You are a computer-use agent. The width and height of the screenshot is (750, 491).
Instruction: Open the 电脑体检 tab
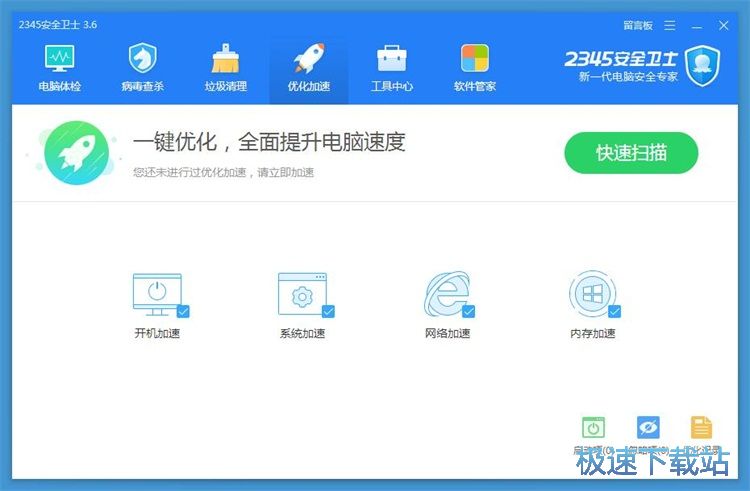tap(59, 68)
